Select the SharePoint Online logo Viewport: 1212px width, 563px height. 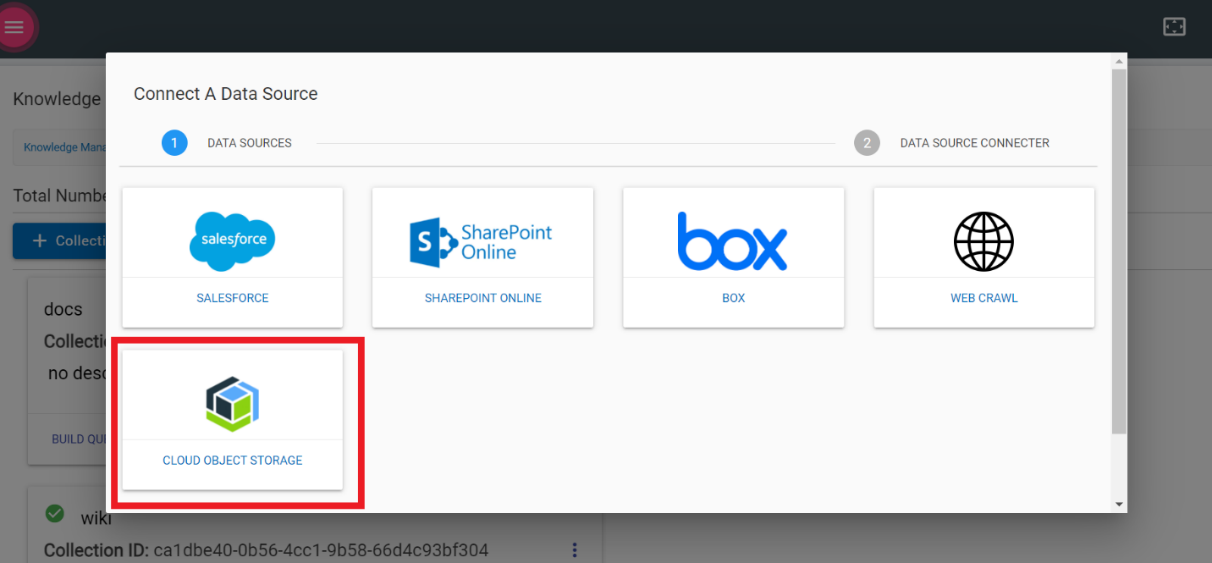tap(481, 243)
